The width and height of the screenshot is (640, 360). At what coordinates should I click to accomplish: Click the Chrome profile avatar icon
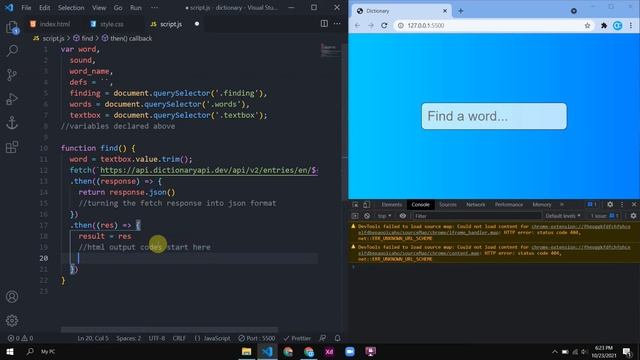click(618, 25)
